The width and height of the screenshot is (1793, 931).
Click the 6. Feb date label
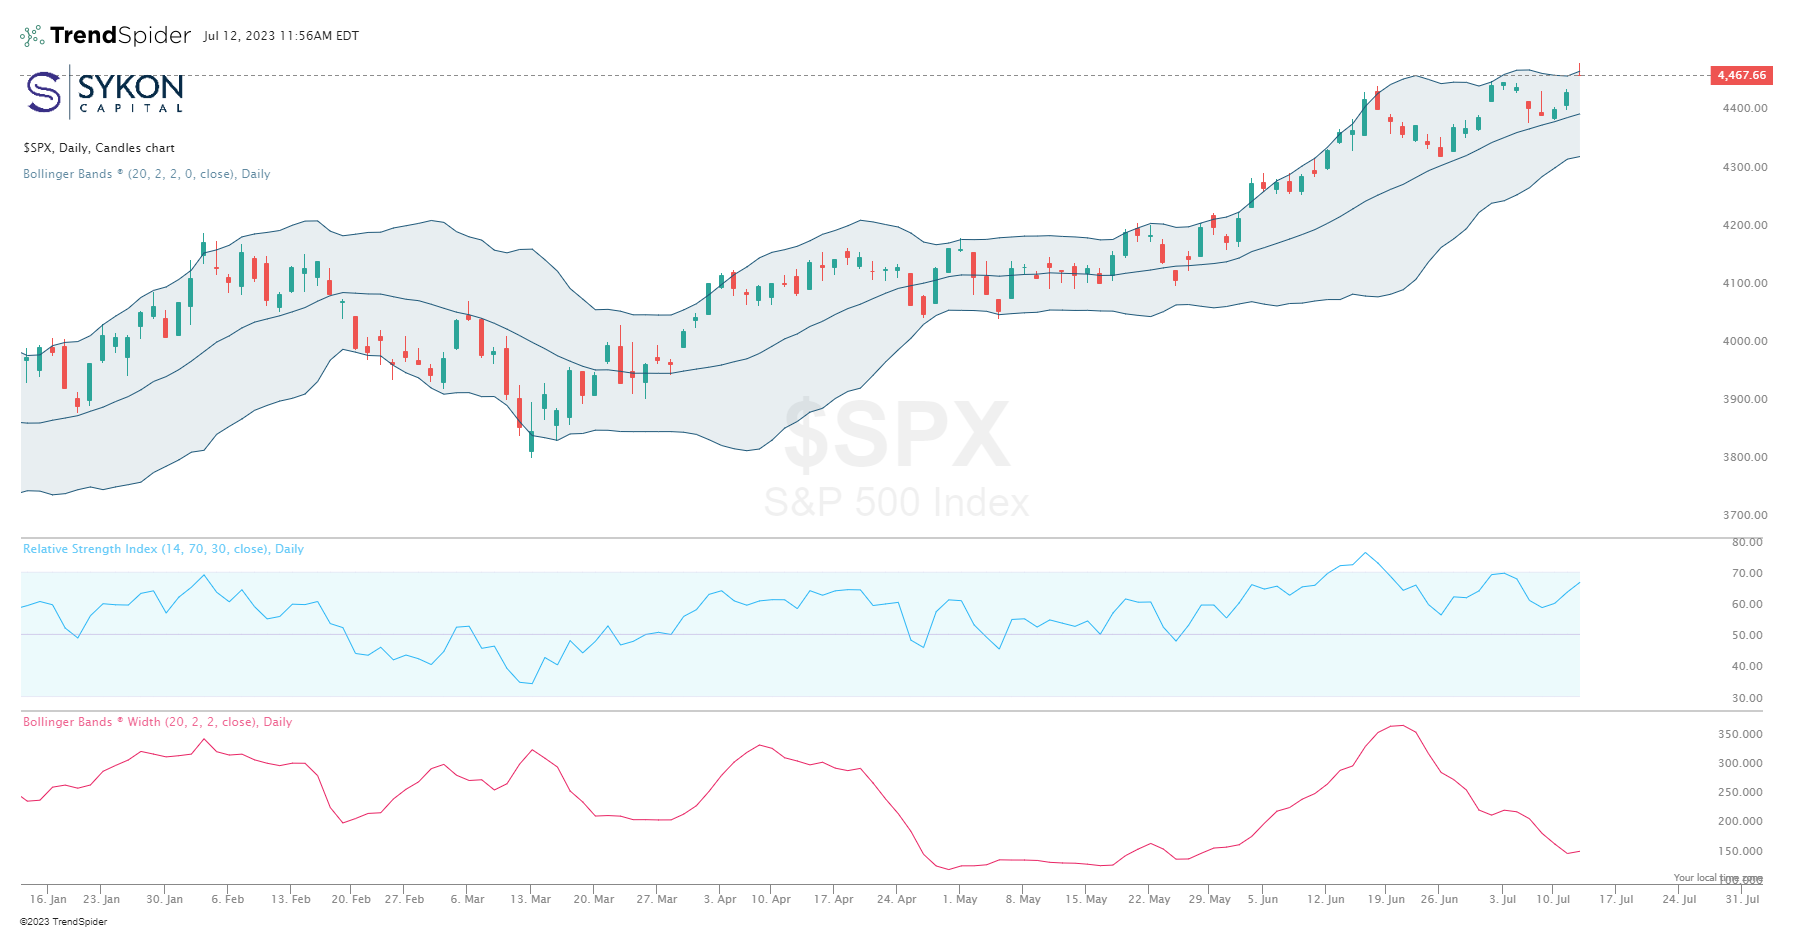tap(228, 899)
